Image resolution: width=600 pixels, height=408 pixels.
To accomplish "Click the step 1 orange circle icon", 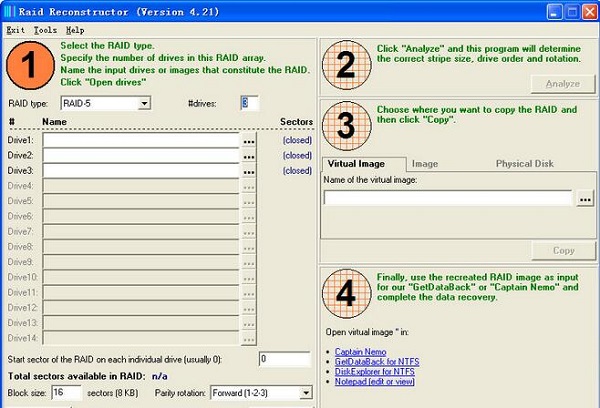I will click(x=31, y=65).
